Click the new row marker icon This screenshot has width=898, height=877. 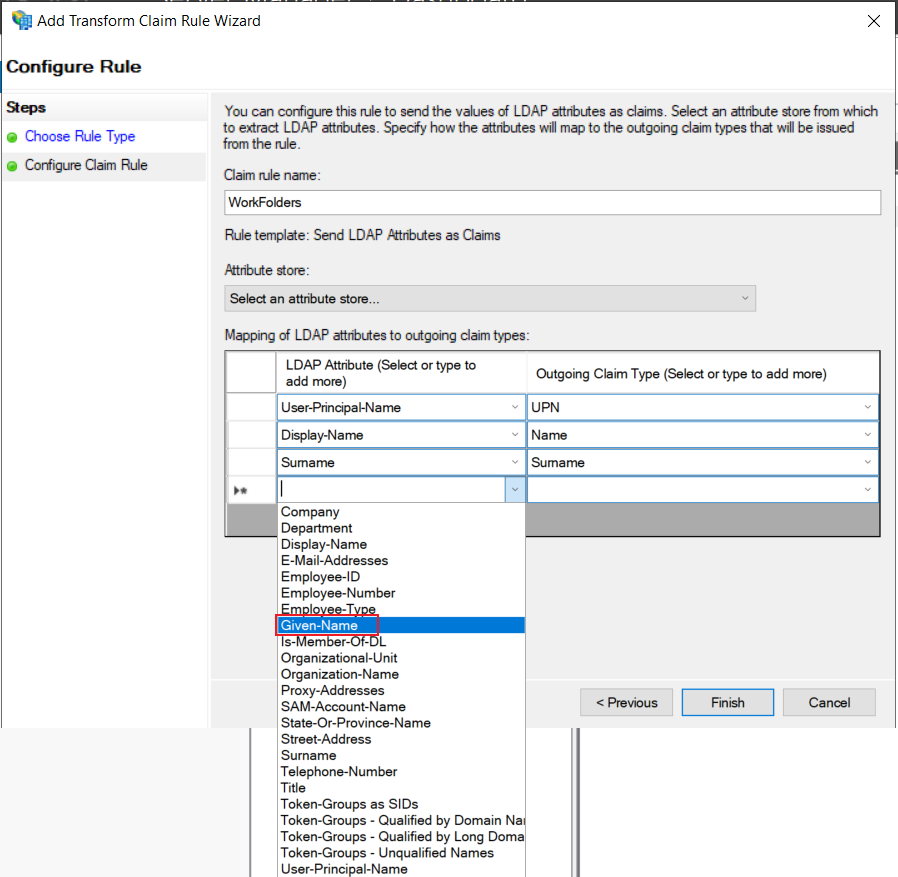point(241,490)
